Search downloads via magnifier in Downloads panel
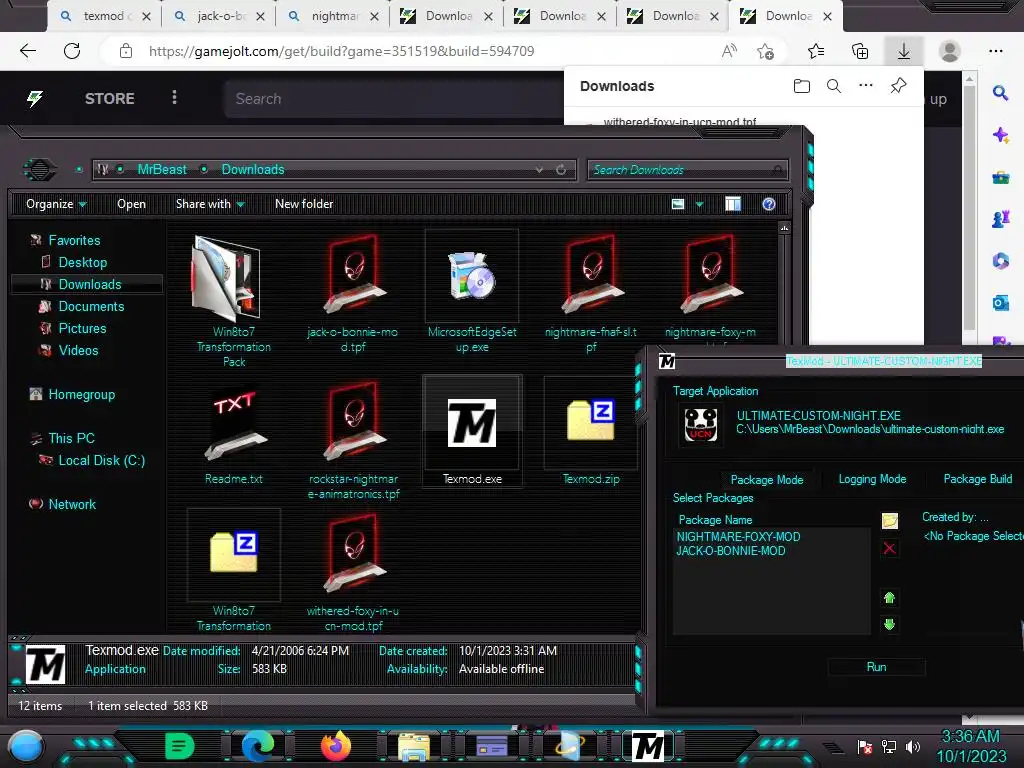1024x768 pixels. tap(834, 86)
